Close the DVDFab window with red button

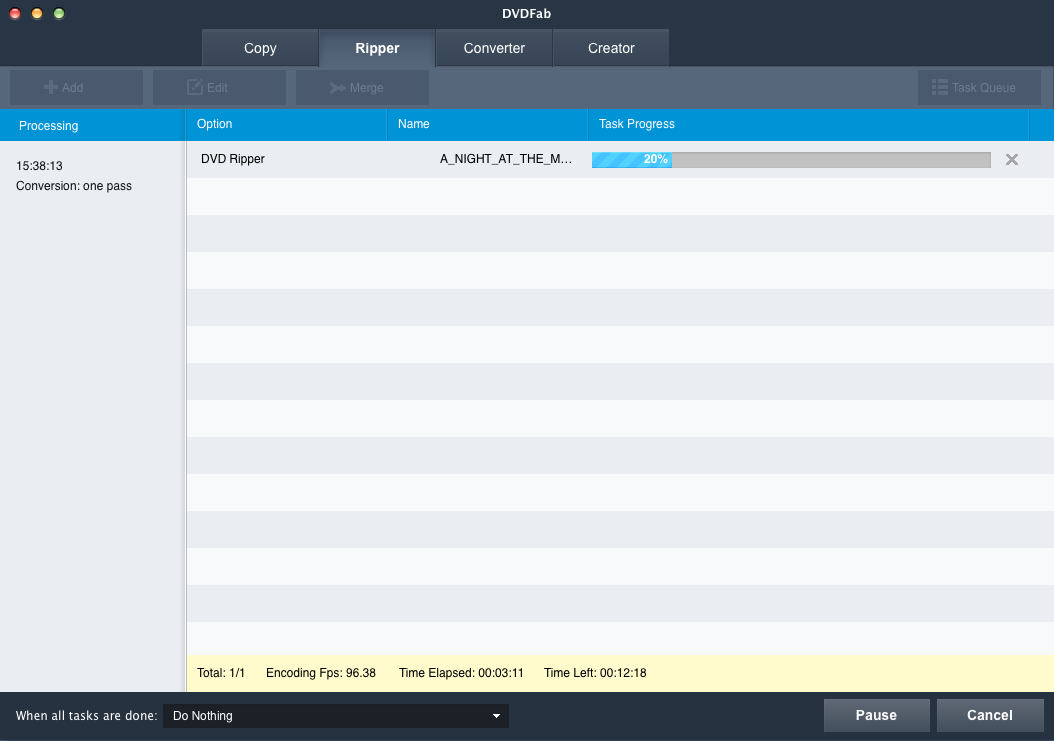[x=15, y=13]
